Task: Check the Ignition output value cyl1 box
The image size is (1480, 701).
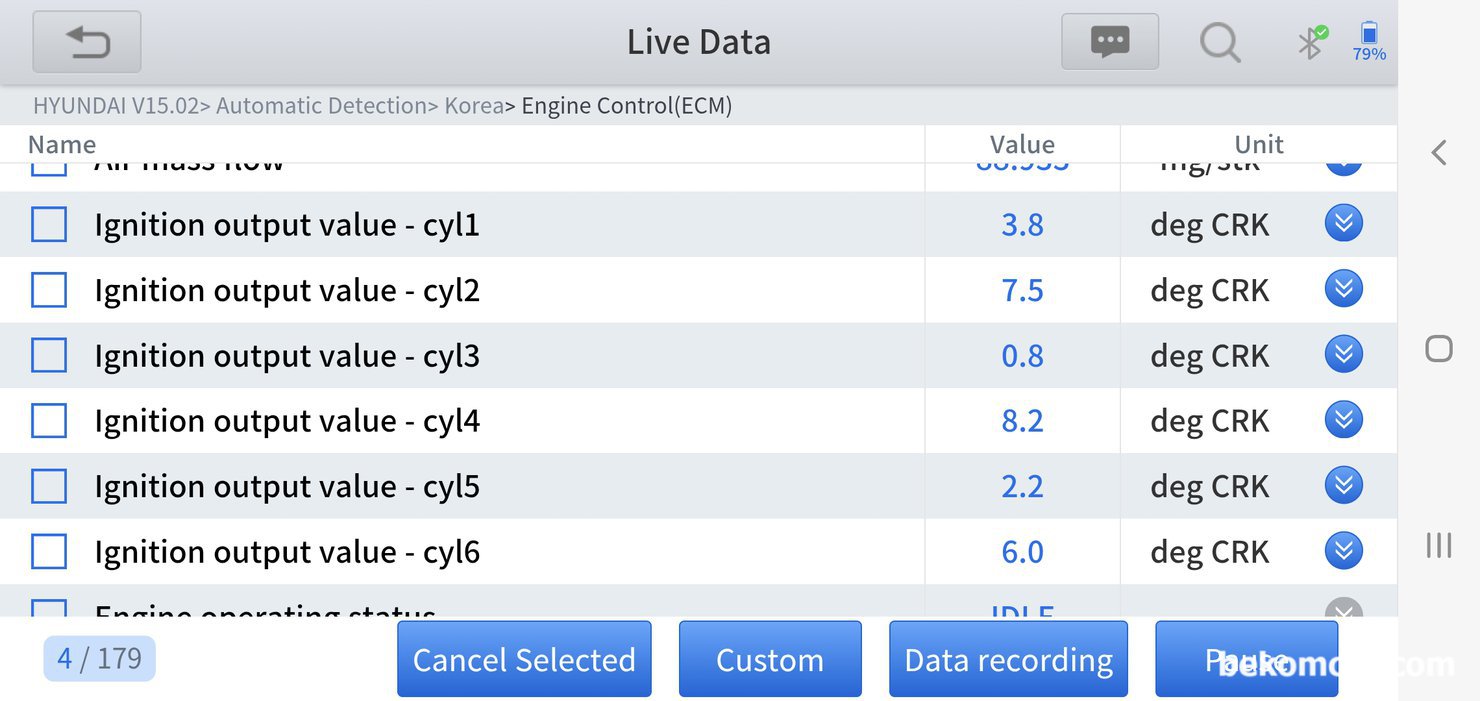Action: pos(49,225)
